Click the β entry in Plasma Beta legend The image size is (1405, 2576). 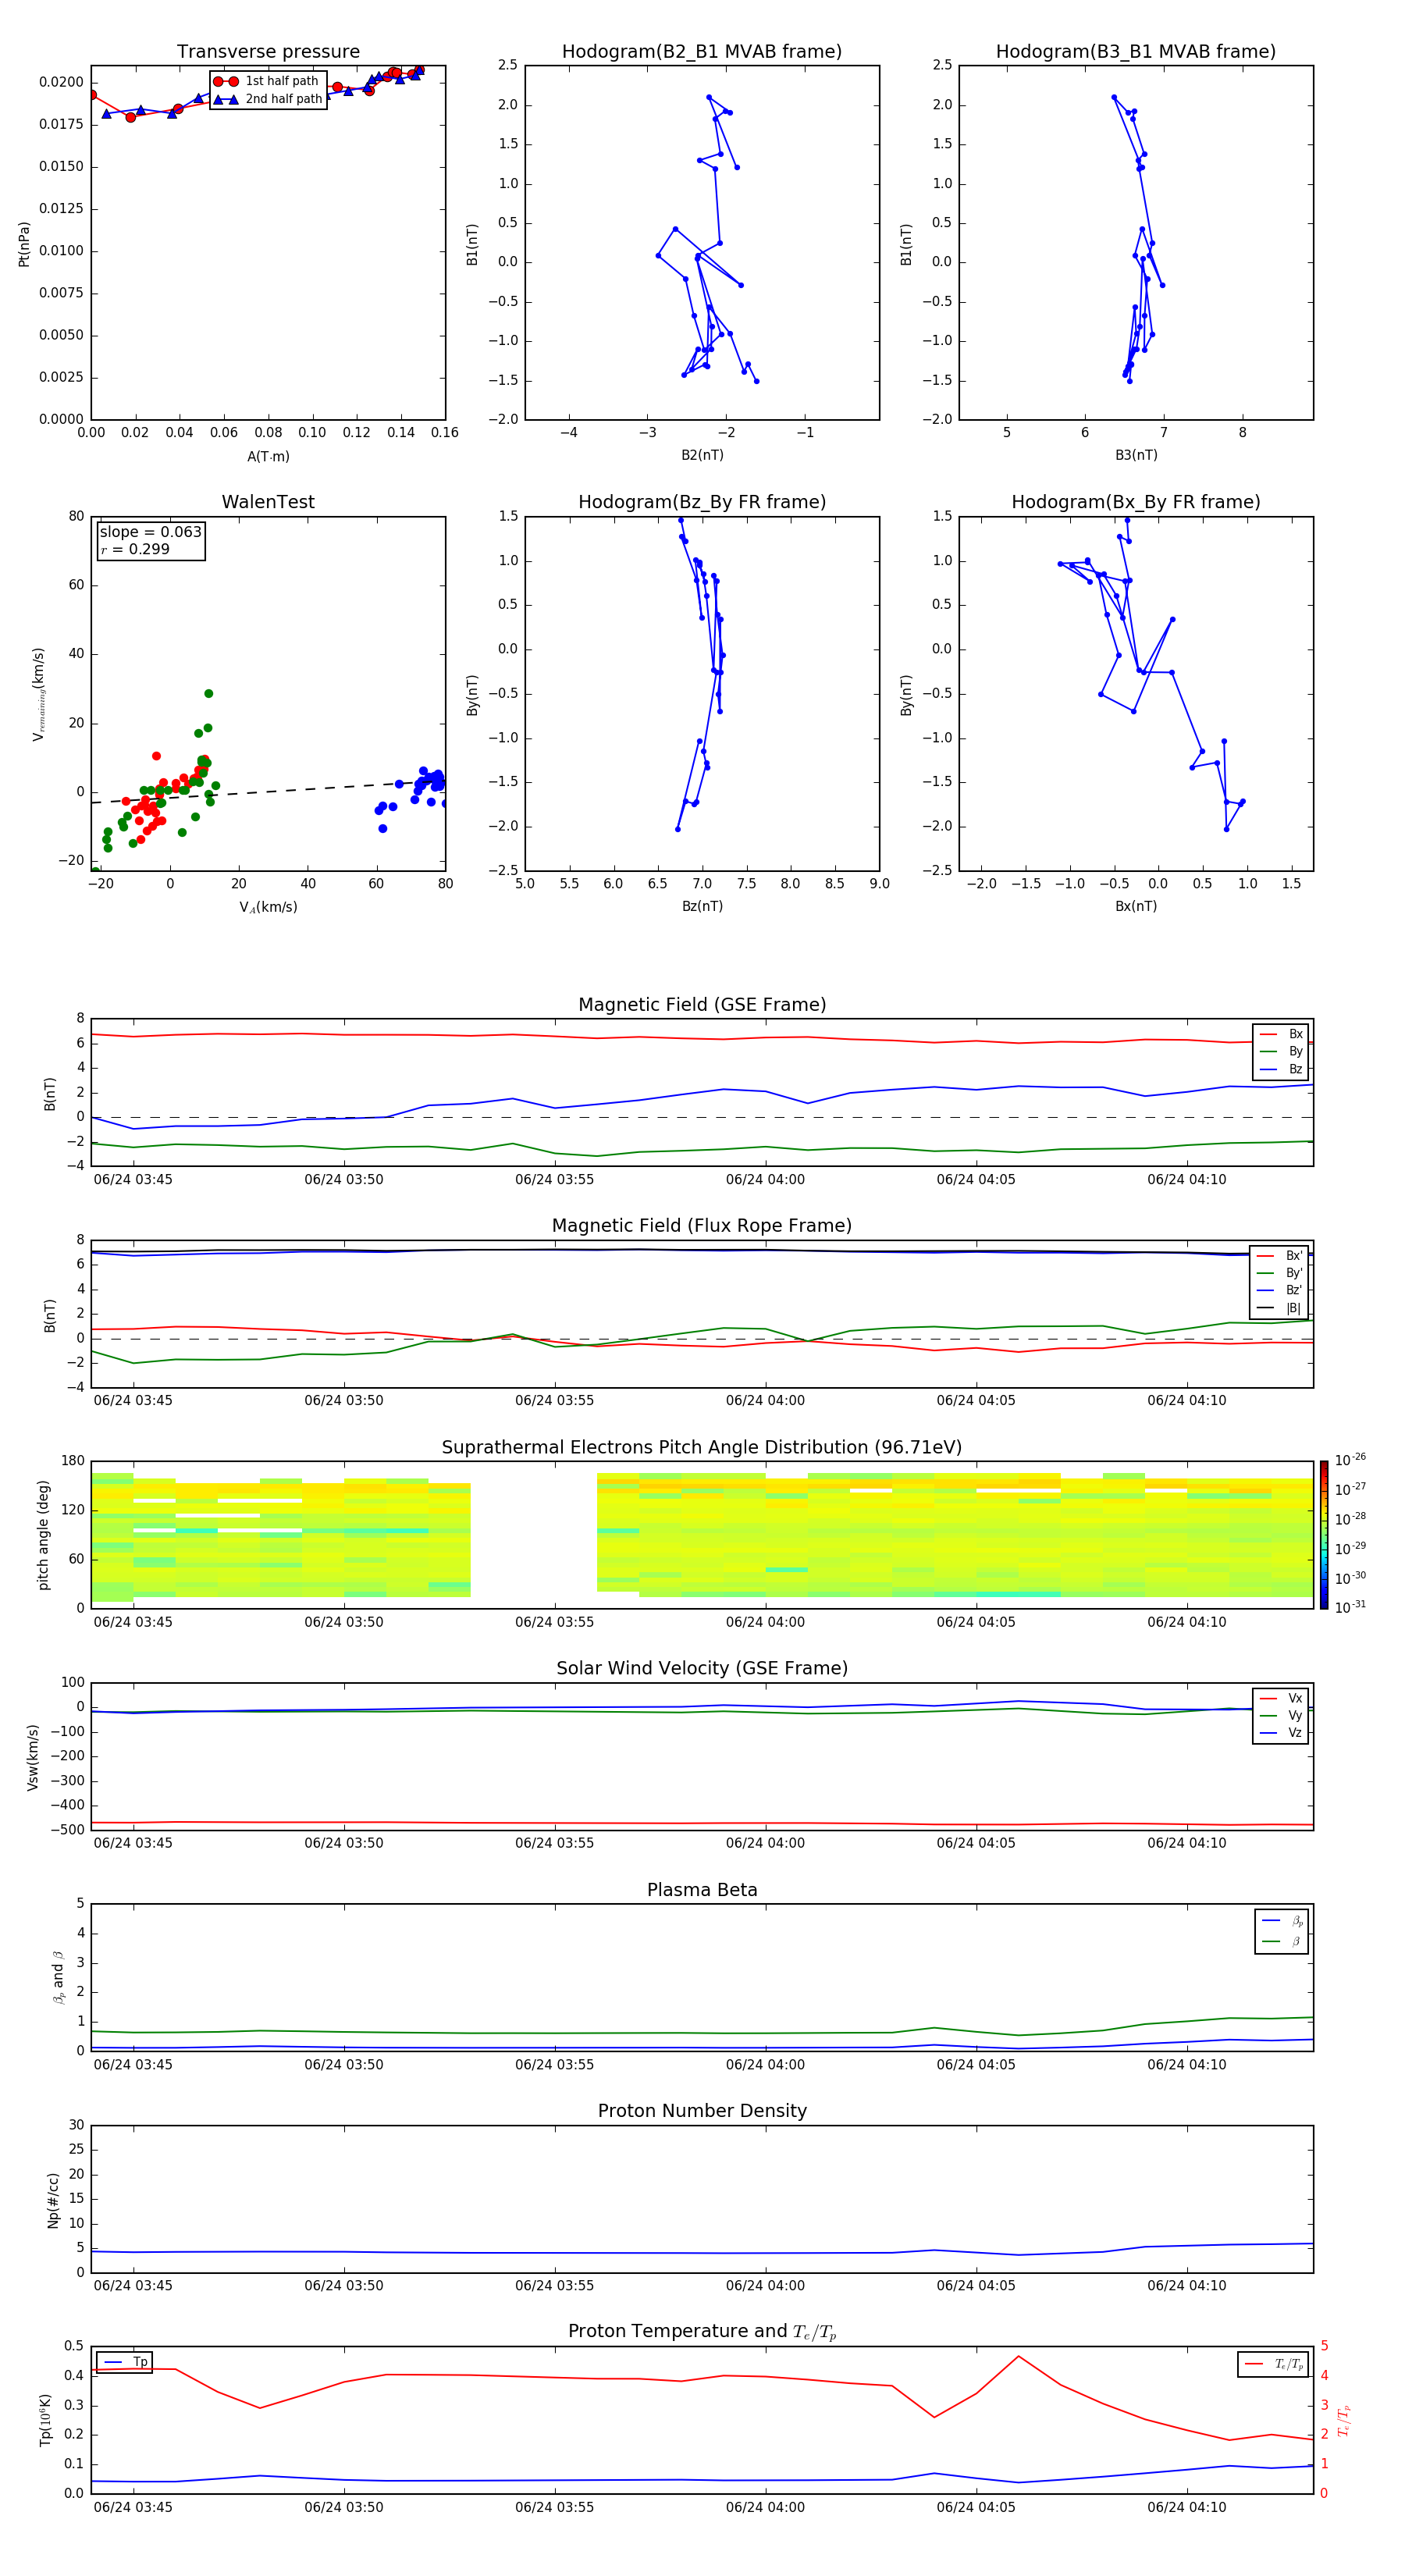click(1282, 1942)
